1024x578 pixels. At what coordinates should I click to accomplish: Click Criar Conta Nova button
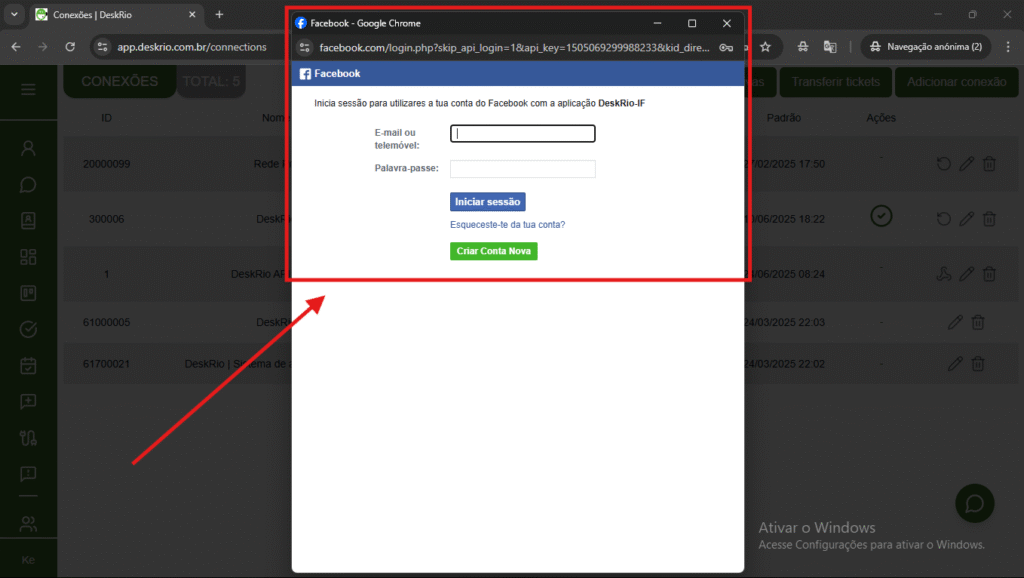[494, 251]
